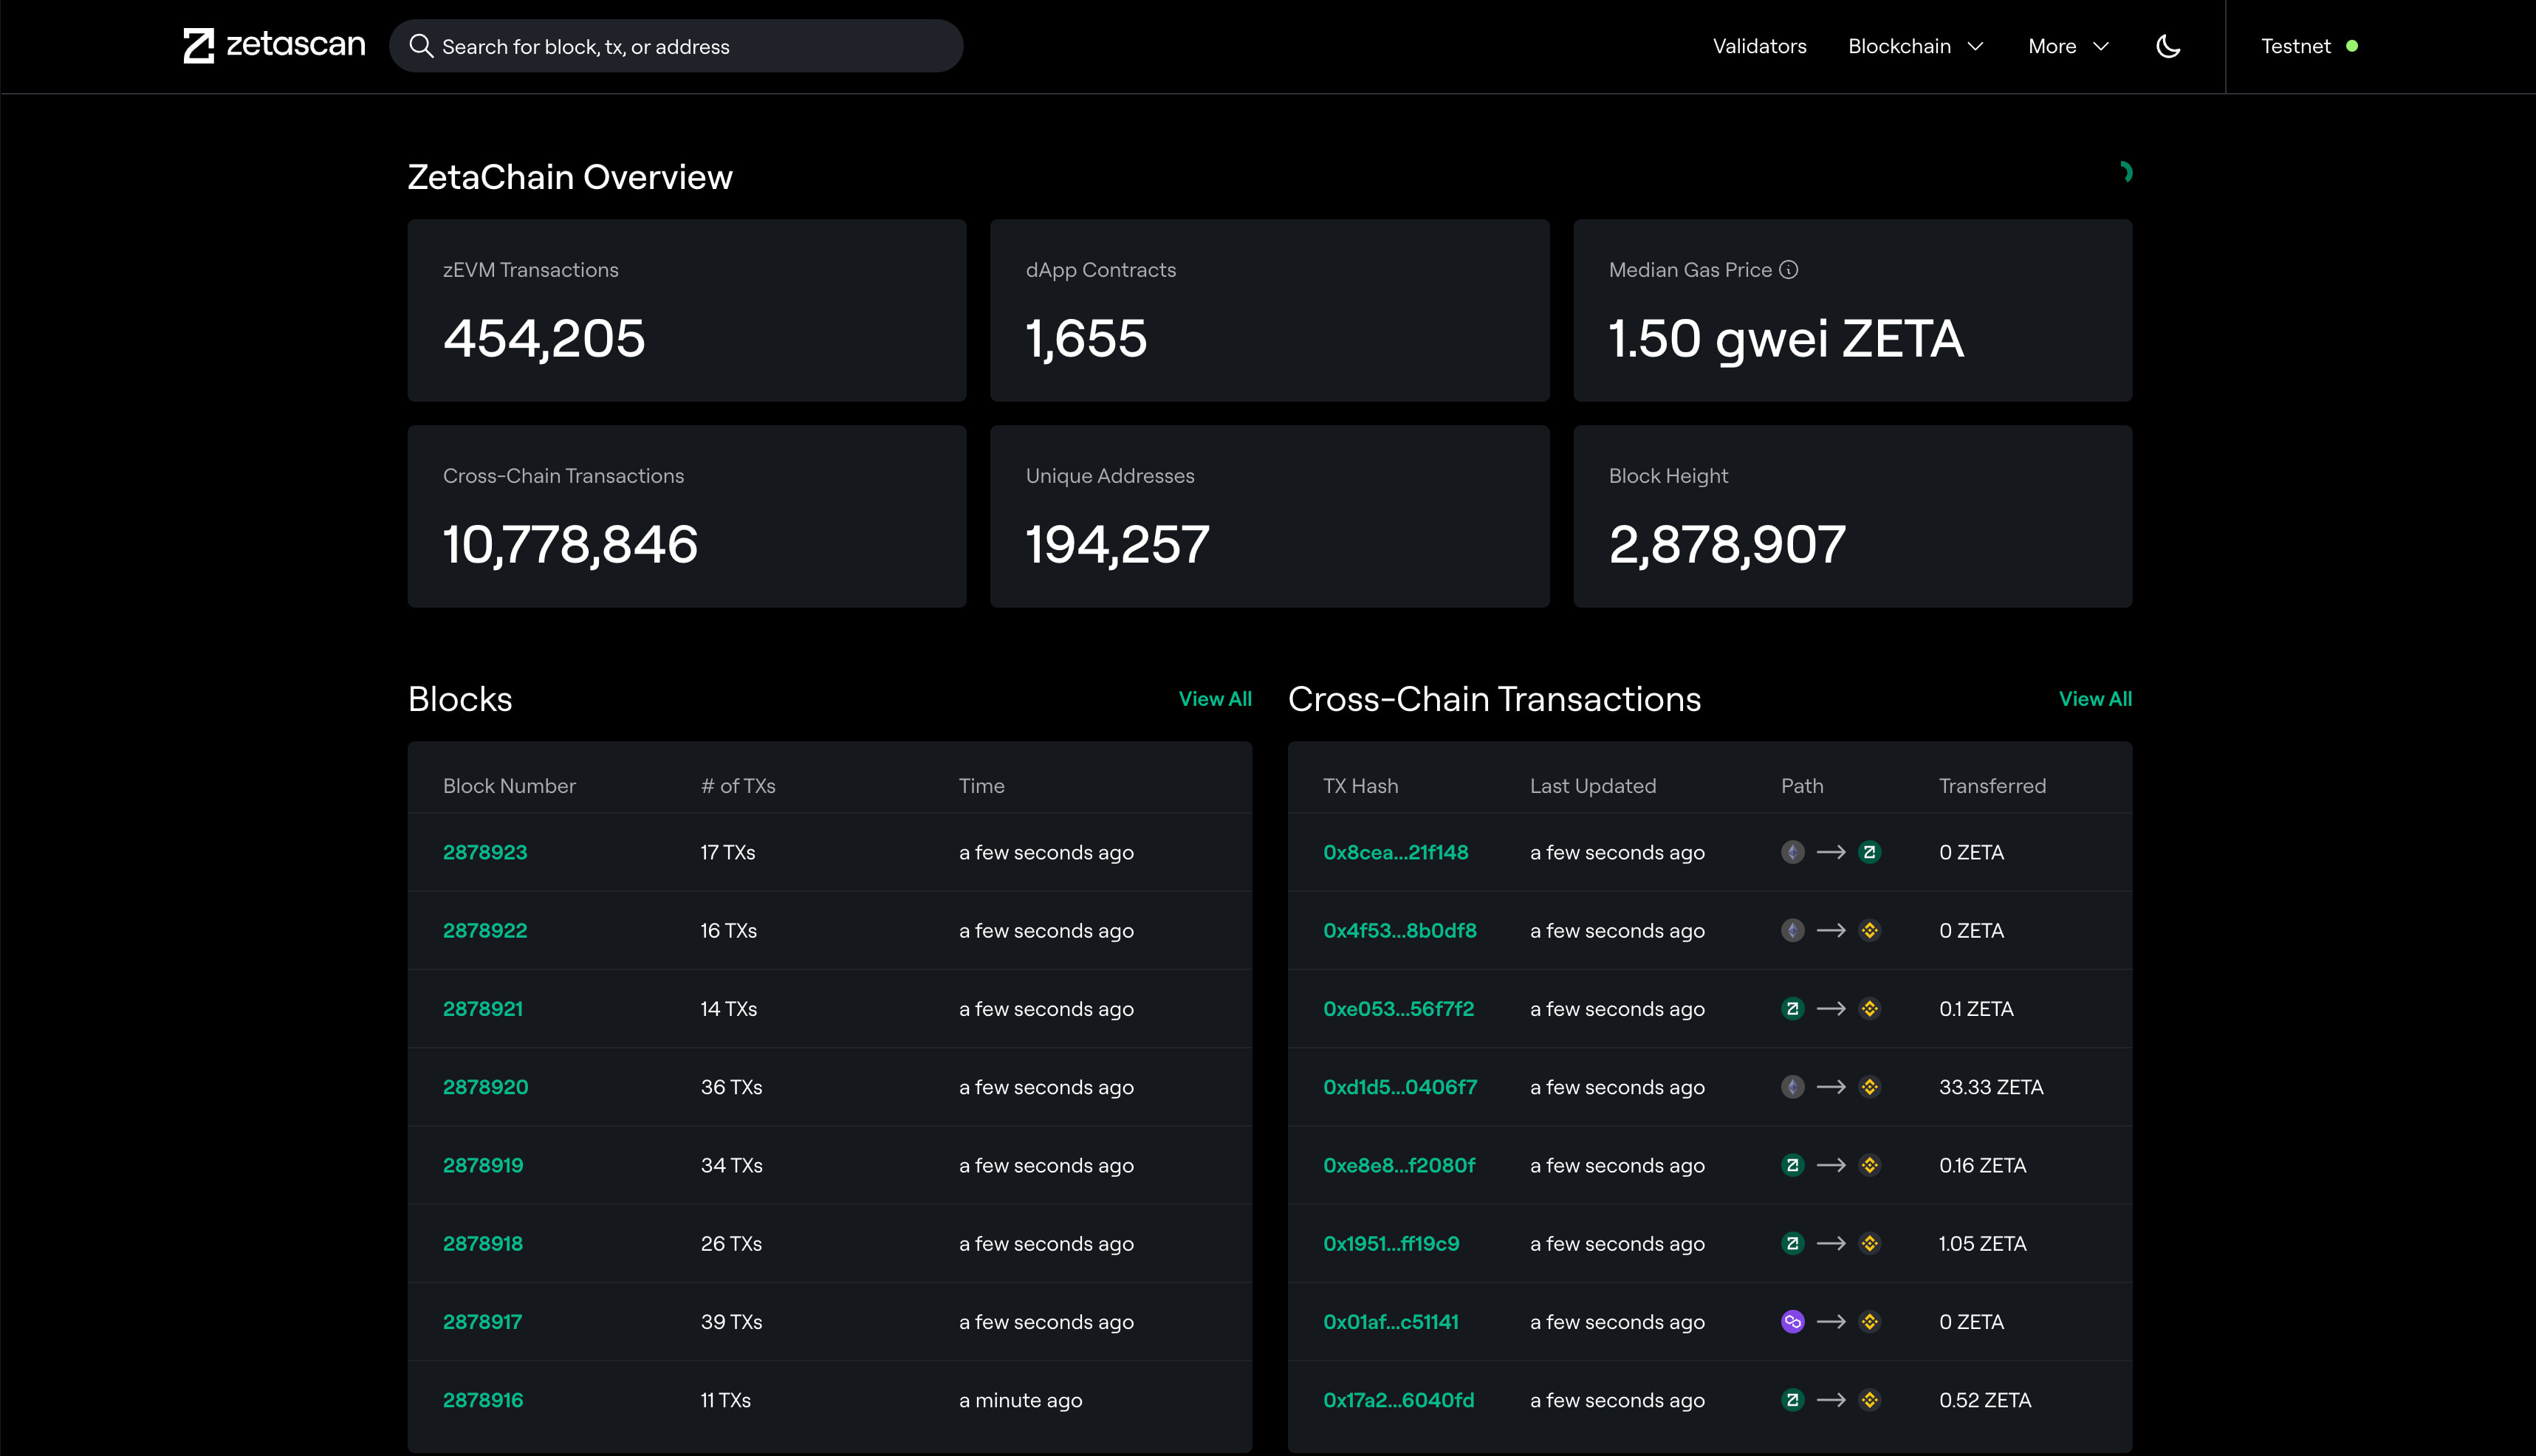Expand the Blockchain dropdown menu
This screenshot has height=1456, width=2536.
tap(1915, 46)
